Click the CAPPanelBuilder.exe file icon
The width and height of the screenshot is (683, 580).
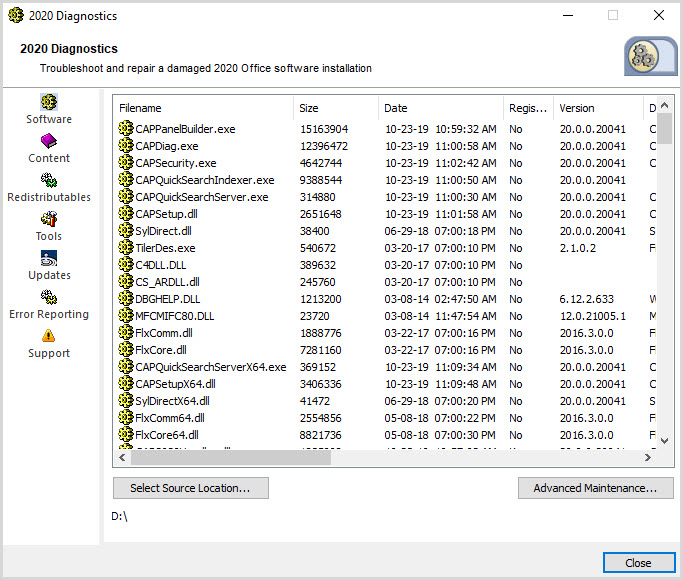(126, 129)
